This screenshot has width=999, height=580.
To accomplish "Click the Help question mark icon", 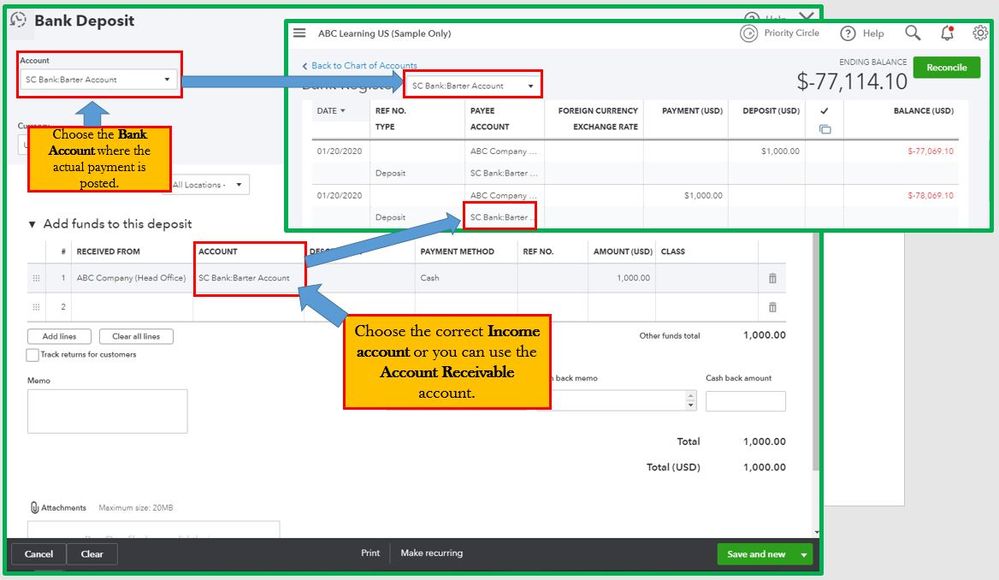I will pos(847,33).
